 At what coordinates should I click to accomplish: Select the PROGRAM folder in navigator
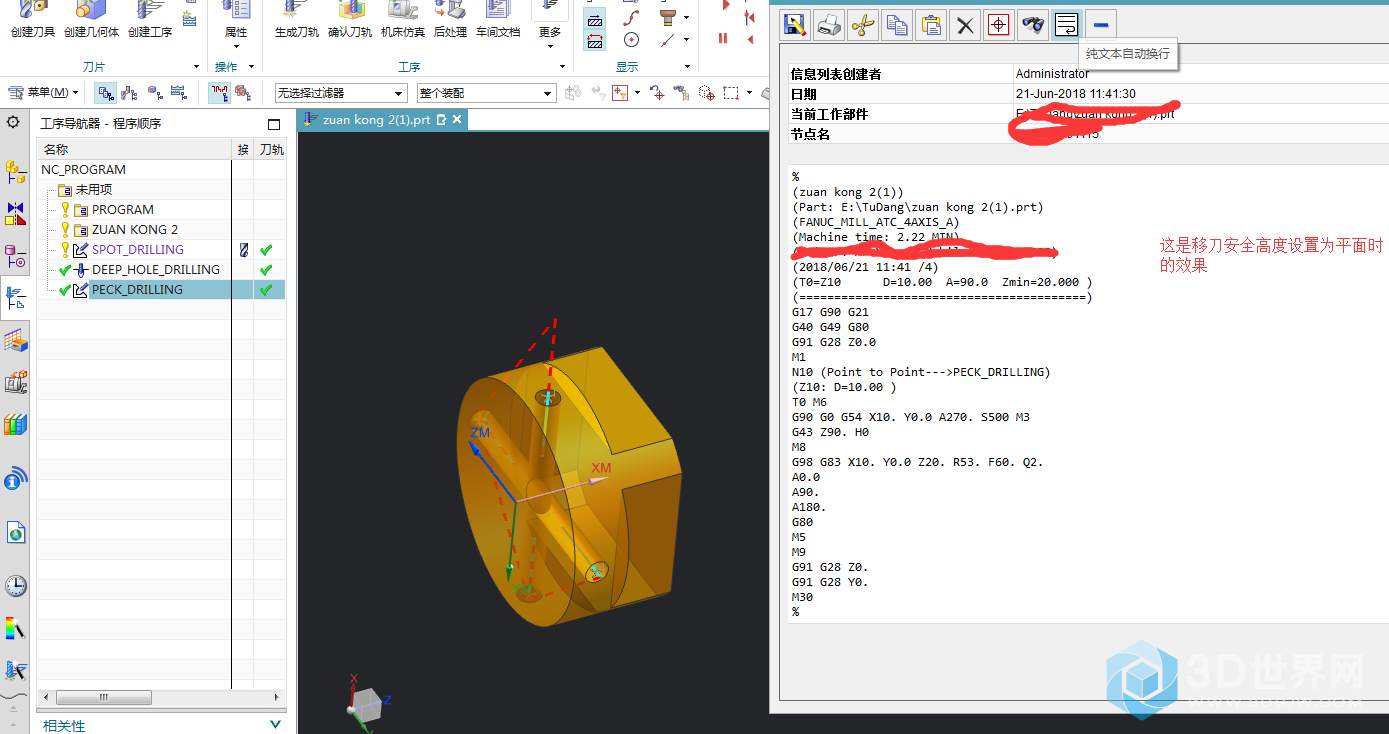pos(123,210)
